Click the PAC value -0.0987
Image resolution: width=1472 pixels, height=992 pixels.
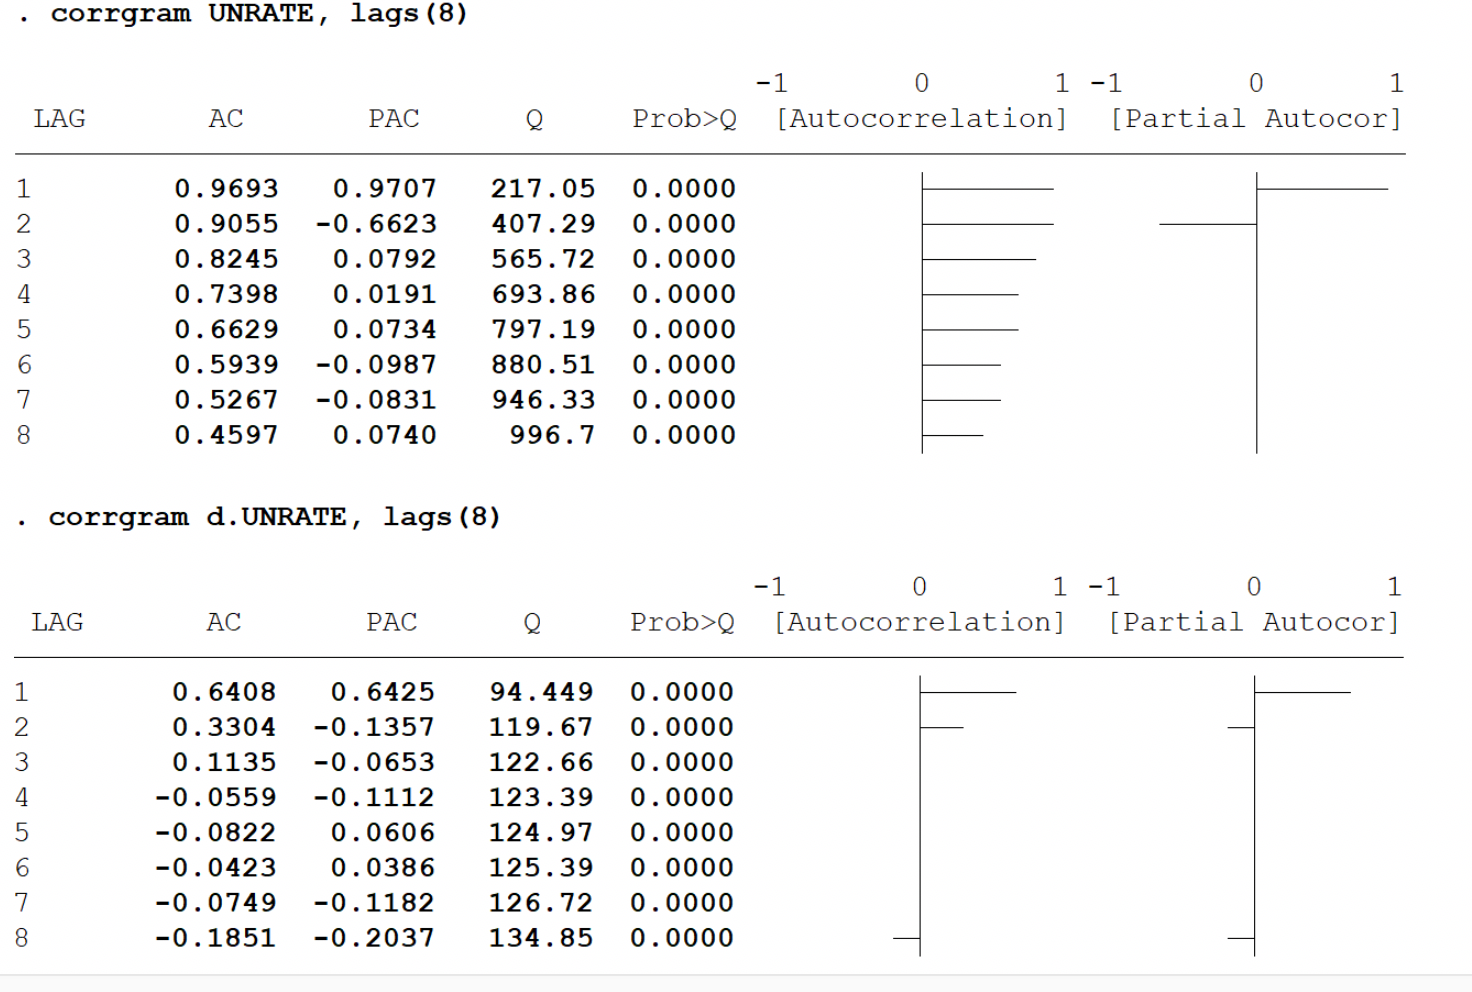[376, 365]
